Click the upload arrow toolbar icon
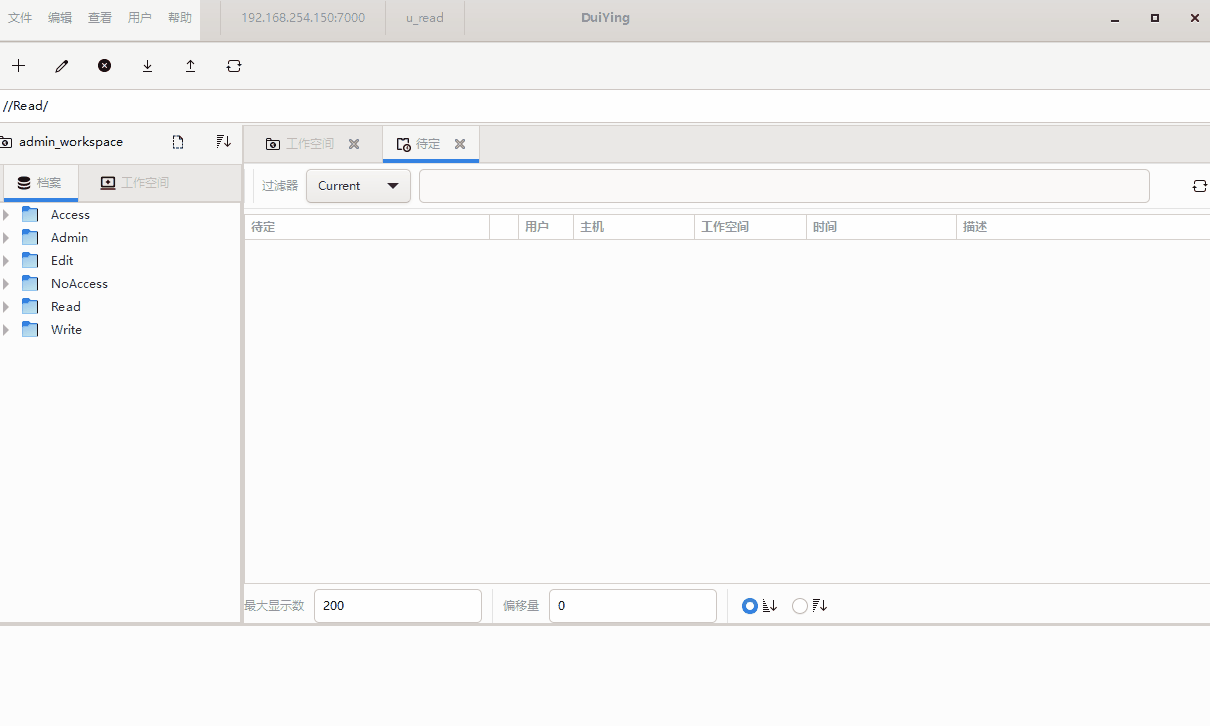Screen dimensions: 1210x726 (x=190, y=66)
